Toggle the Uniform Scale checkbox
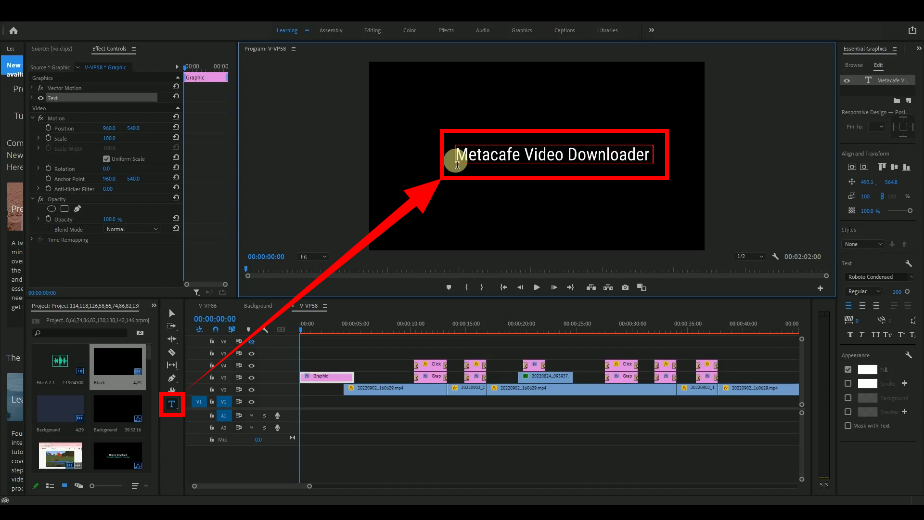Screen dimensions: 924x520 [x=106, y=159]
